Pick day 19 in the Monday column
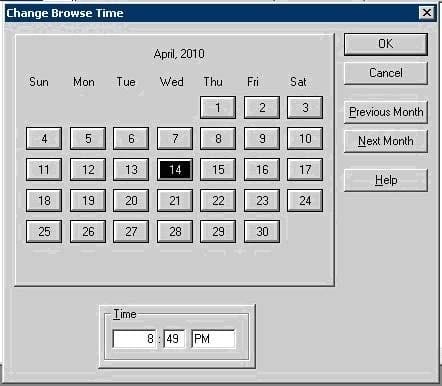Screen dimensions: 442x386 pyautogui.click(x=88, y=200)
